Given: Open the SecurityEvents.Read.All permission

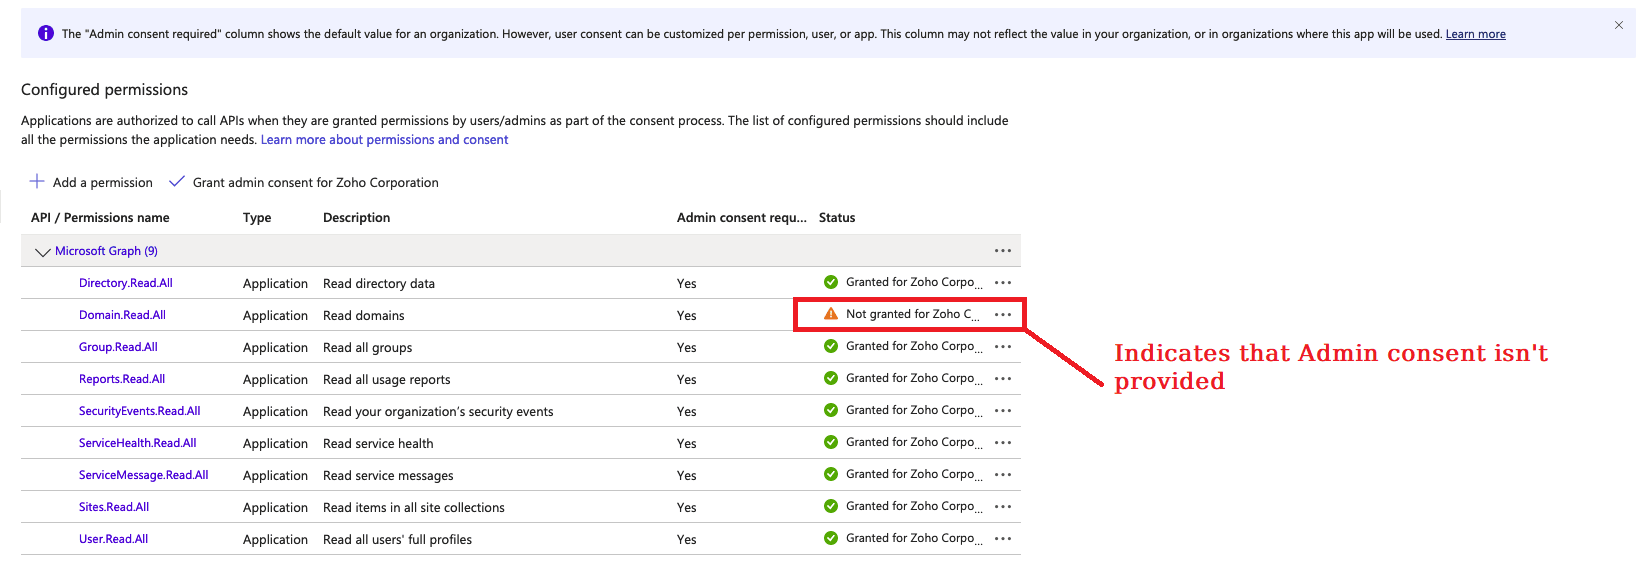Looking at the screenshot, I should point(139,411).
